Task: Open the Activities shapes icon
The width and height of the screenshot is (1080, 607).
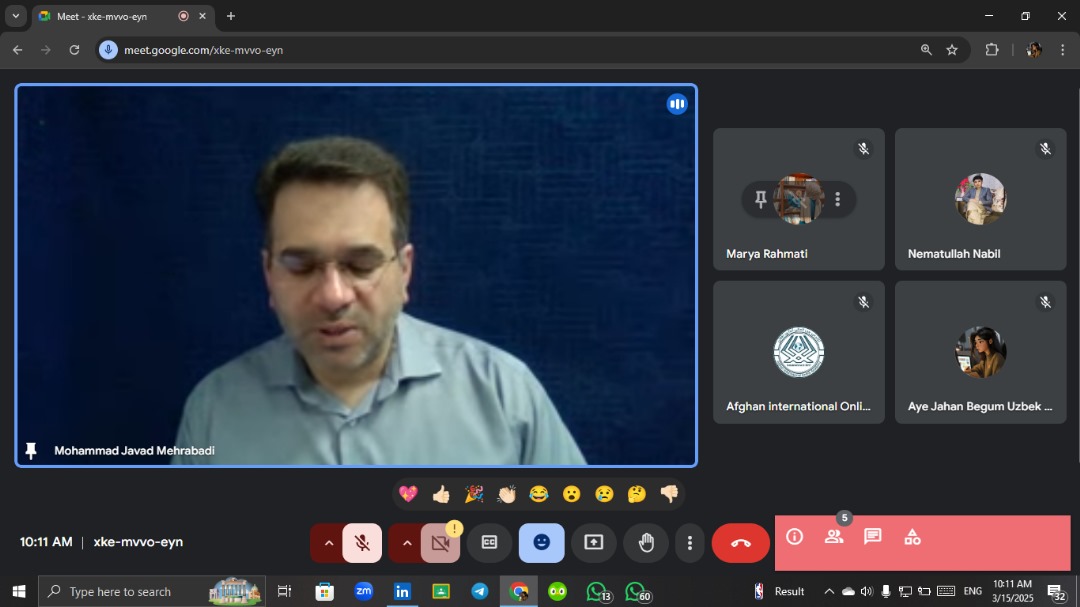Action: point(912,537)
